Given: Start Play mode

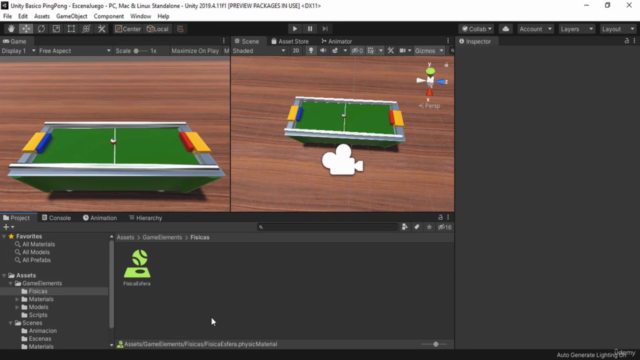Looking at the screenshot, I should pyautogui.click(x=295, y=29).
